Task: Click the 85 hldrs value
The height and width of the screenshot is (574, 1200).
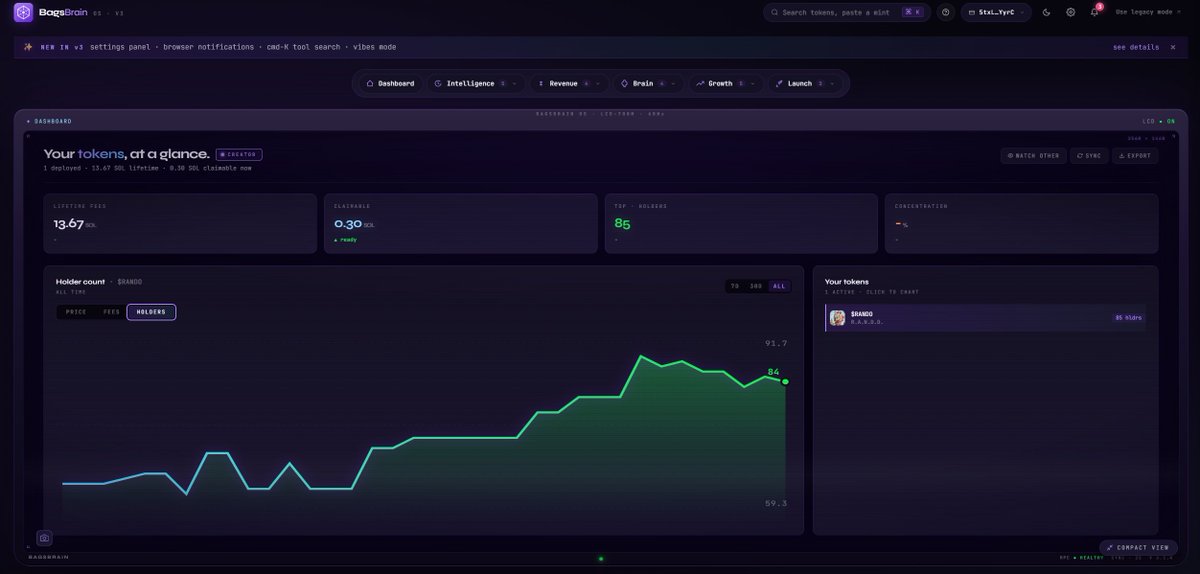Action: click(x=1128, y=318)
